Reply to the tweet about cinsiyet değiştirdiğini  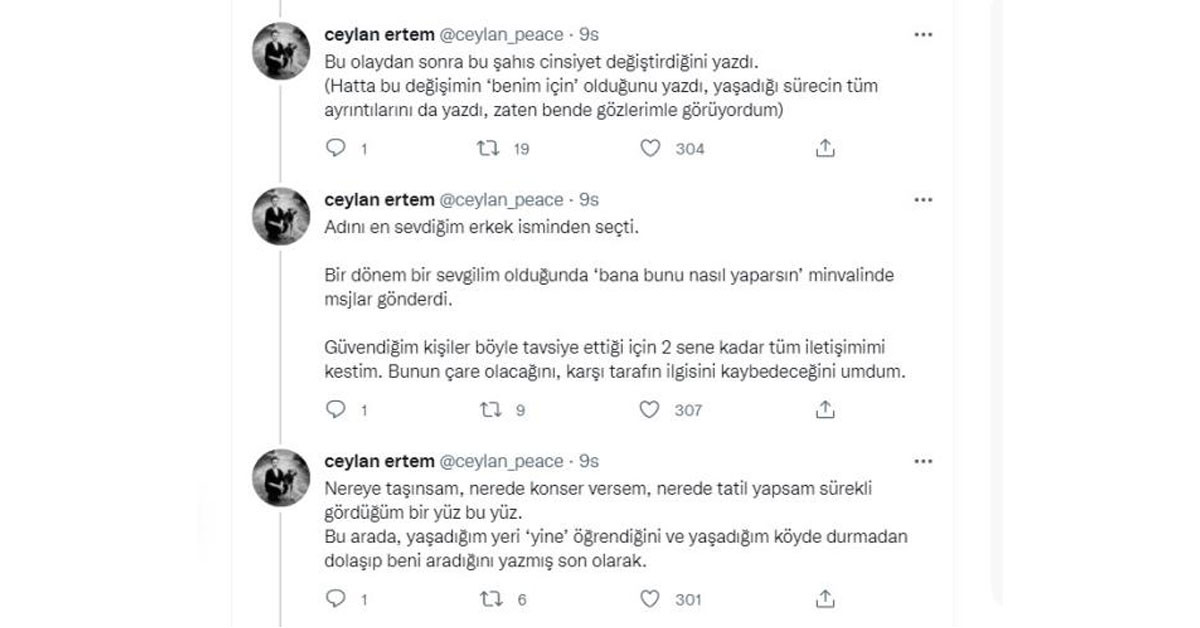[336, 148]
